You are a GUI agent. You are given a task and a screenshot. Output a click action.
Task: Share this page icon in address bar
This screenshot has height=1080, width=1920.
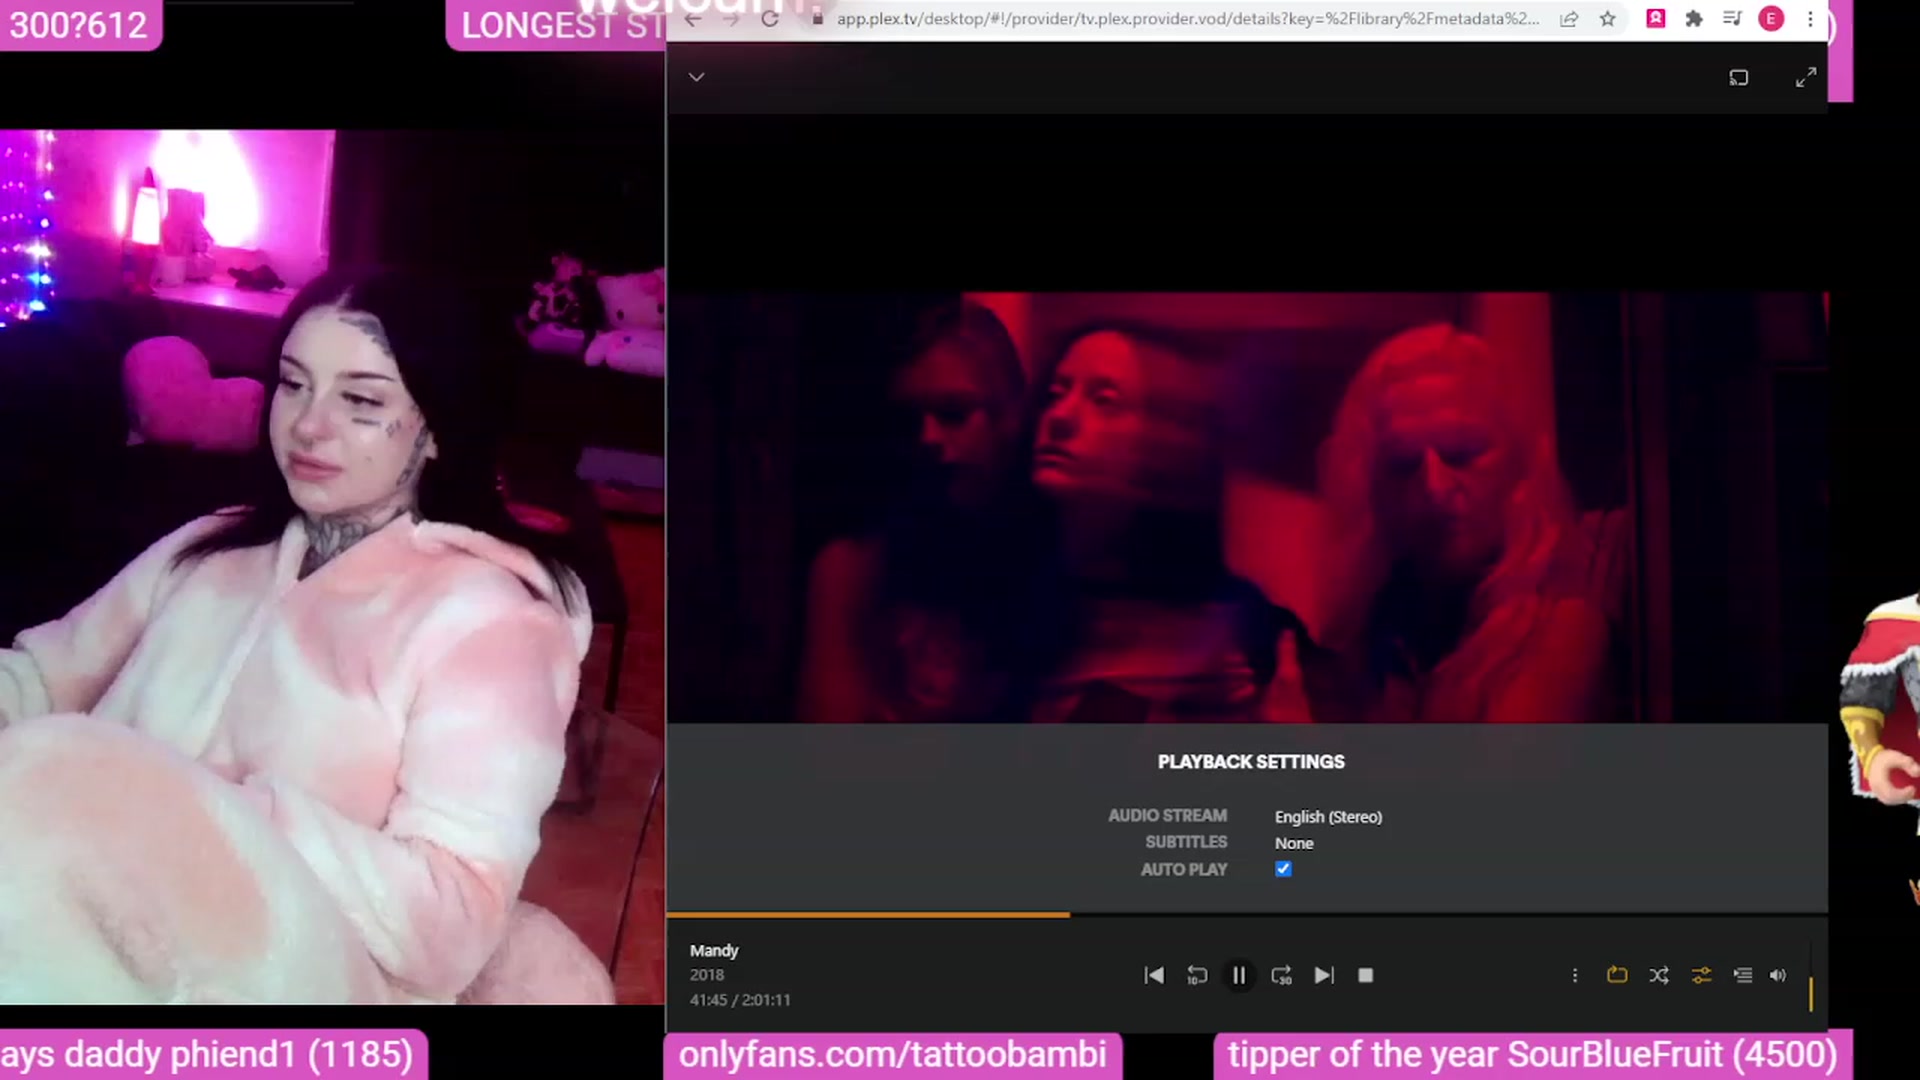pos(1569,19)
